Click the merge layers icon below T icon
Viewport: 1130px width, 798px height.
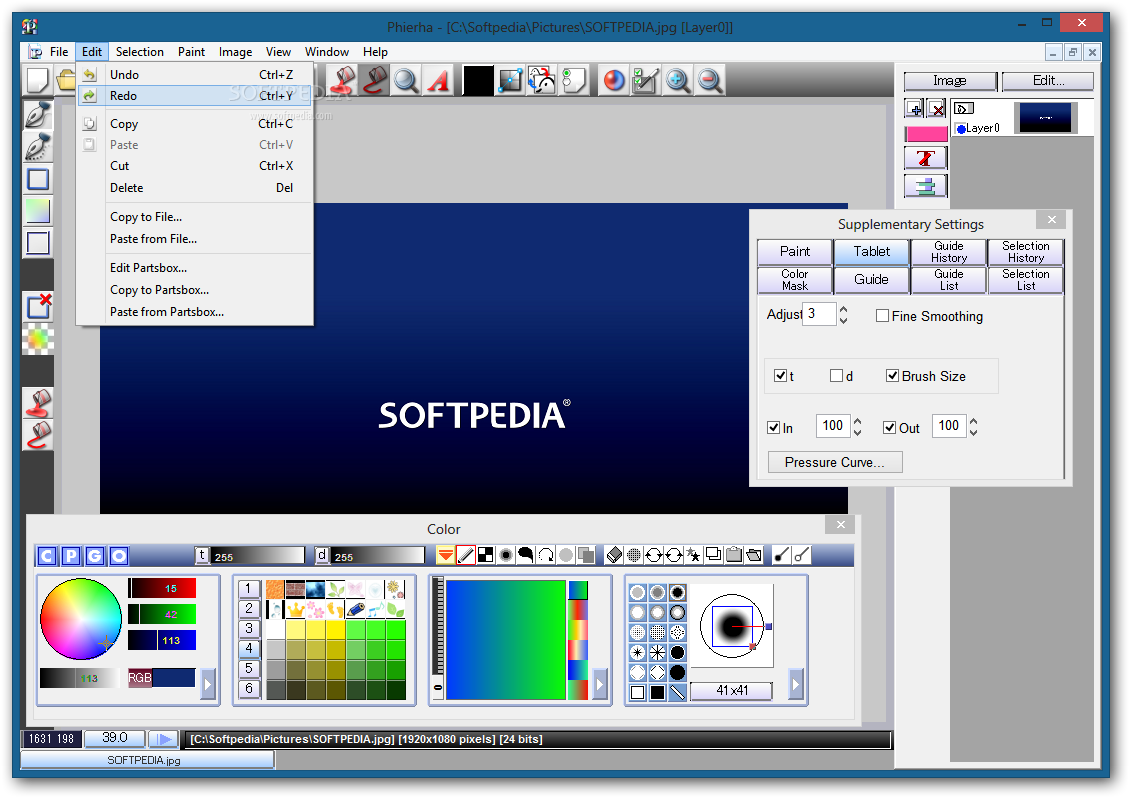(926, 186)
